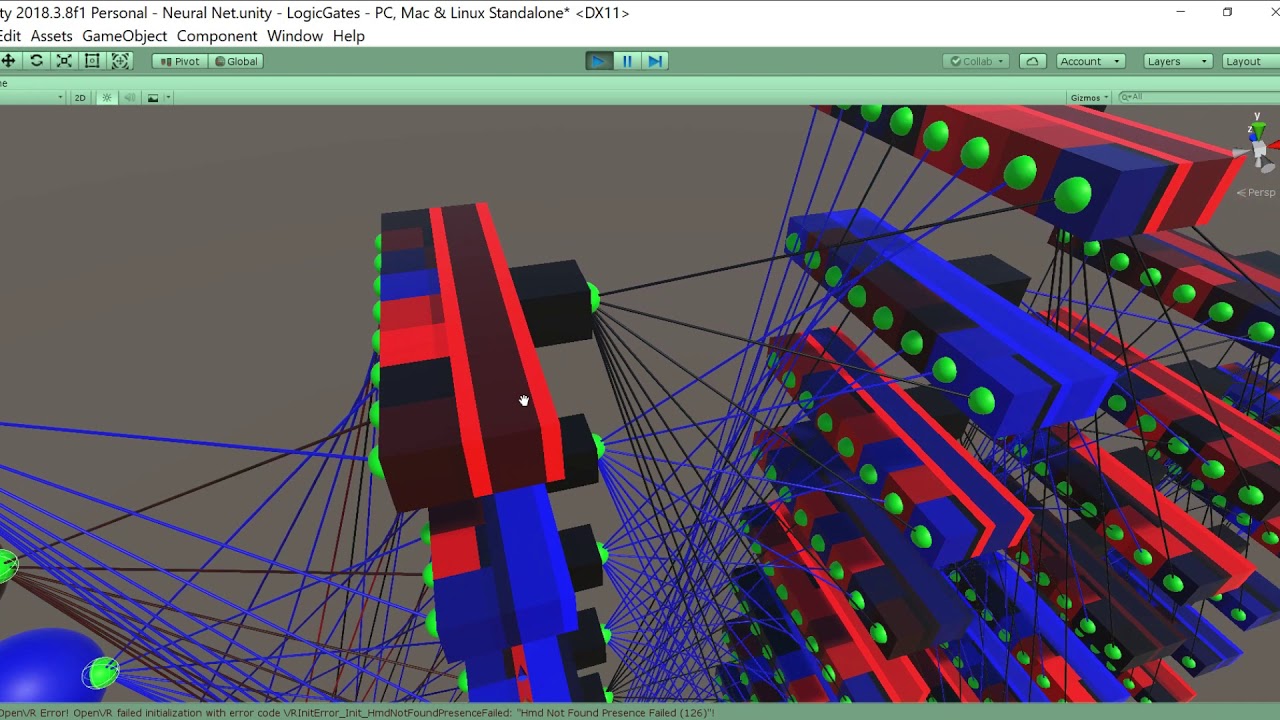Toggle scene audio speaker icon

click(129, 98)
